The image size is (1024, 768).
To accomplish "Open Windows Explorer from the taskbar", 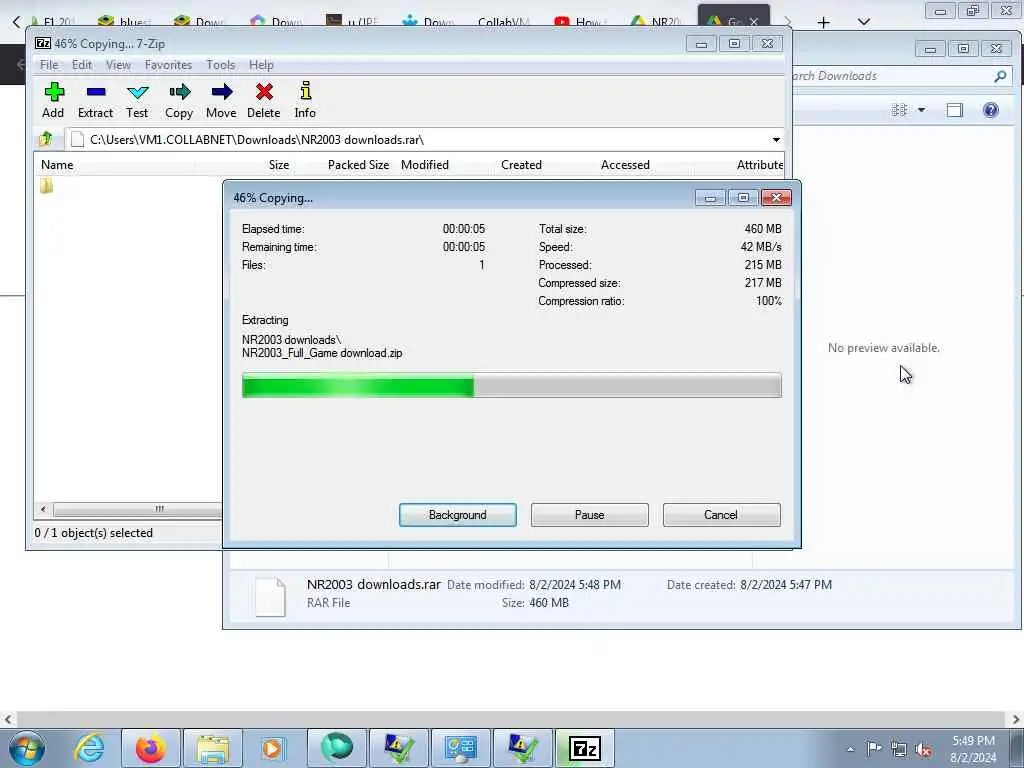I will [x=213, y=748].
